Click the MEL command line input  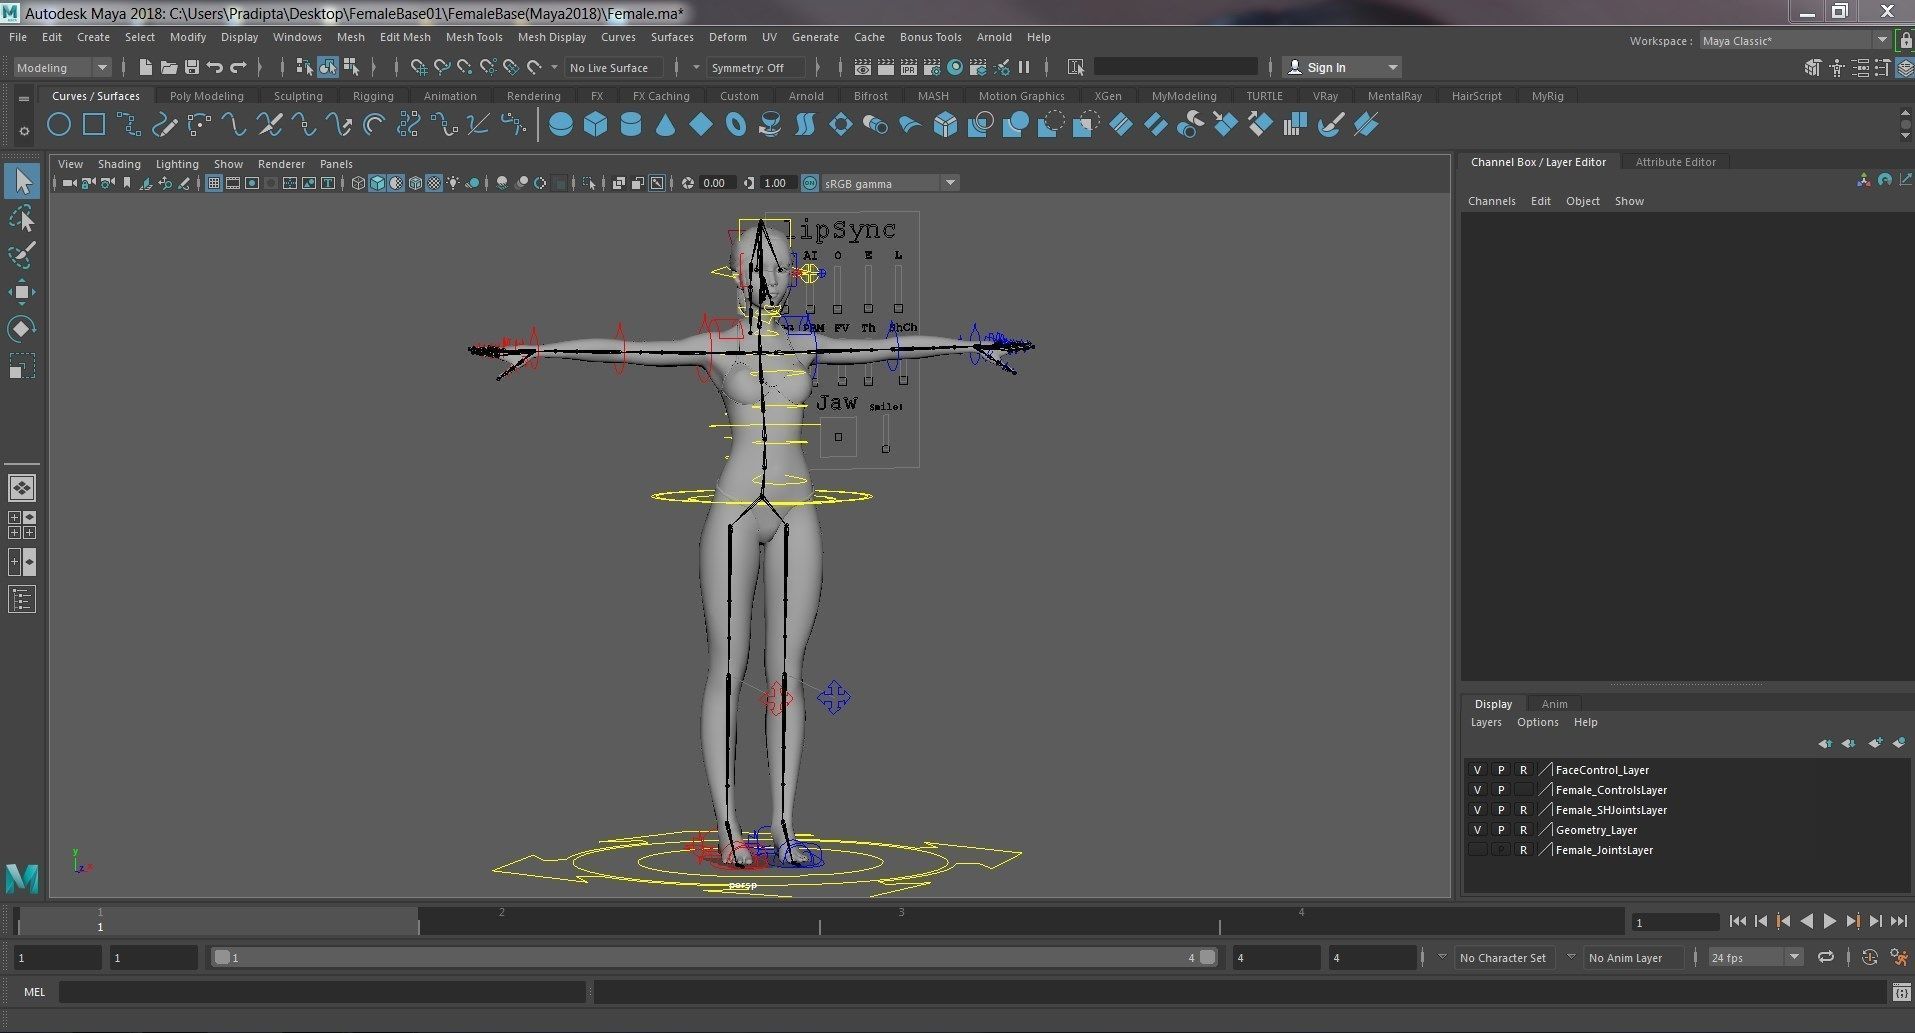coord(322,992)
